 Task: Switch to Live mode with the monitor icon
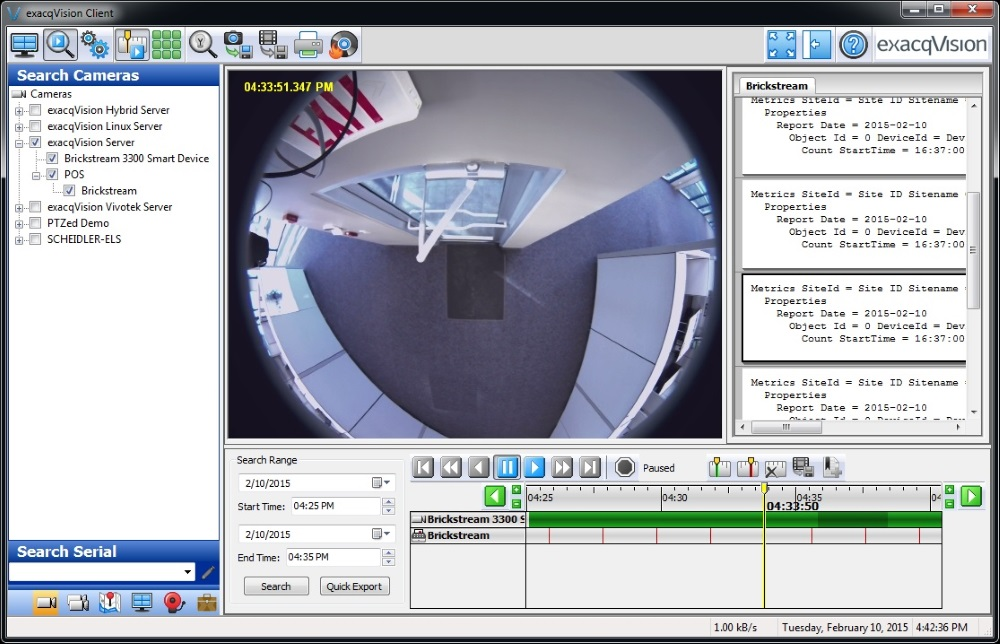(x=22, y=44)
